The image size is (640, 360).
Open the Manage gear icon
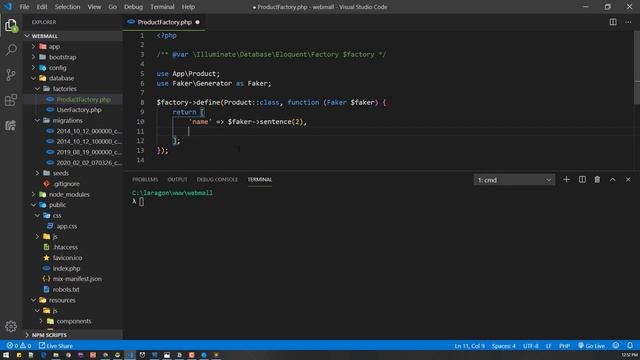tap(11, 326)
